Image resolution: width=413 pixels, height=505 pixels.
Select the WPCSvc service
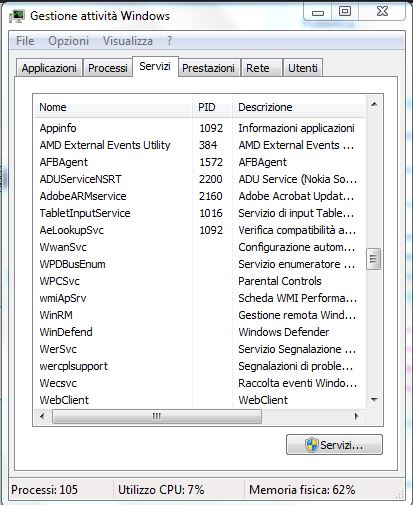(60, 281)
